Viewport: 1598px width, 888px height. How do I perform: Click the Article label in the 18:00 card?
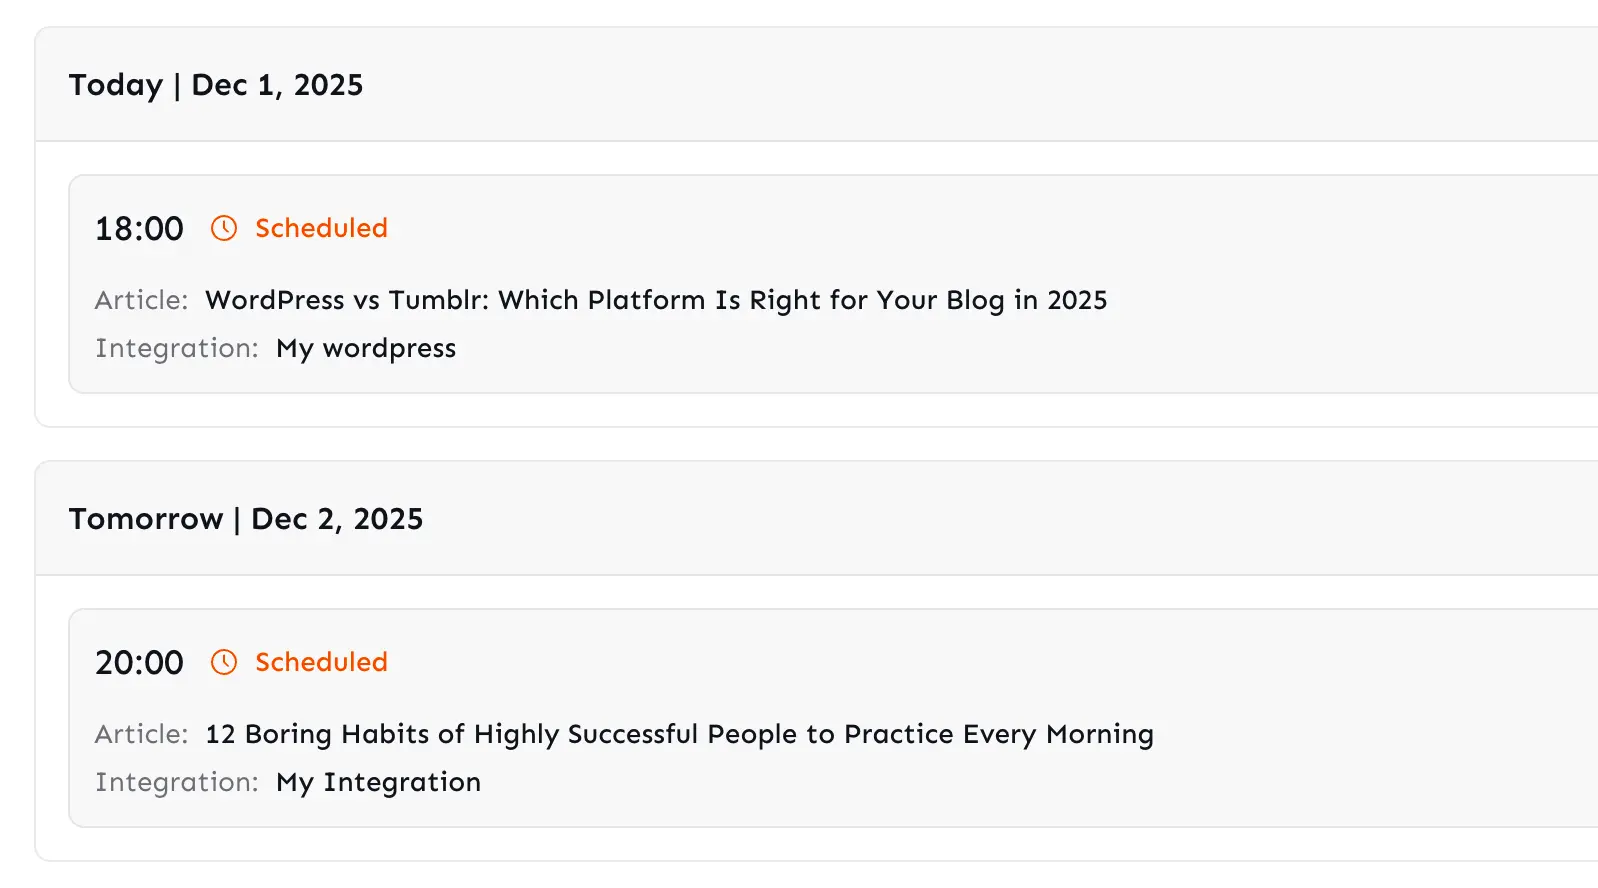[141, 301]
